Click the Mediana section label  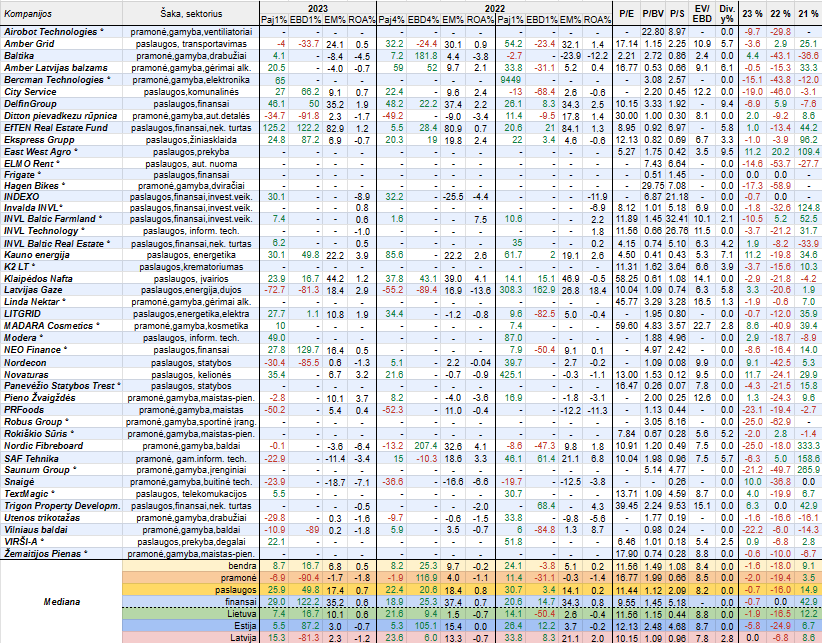pos(62,602)
